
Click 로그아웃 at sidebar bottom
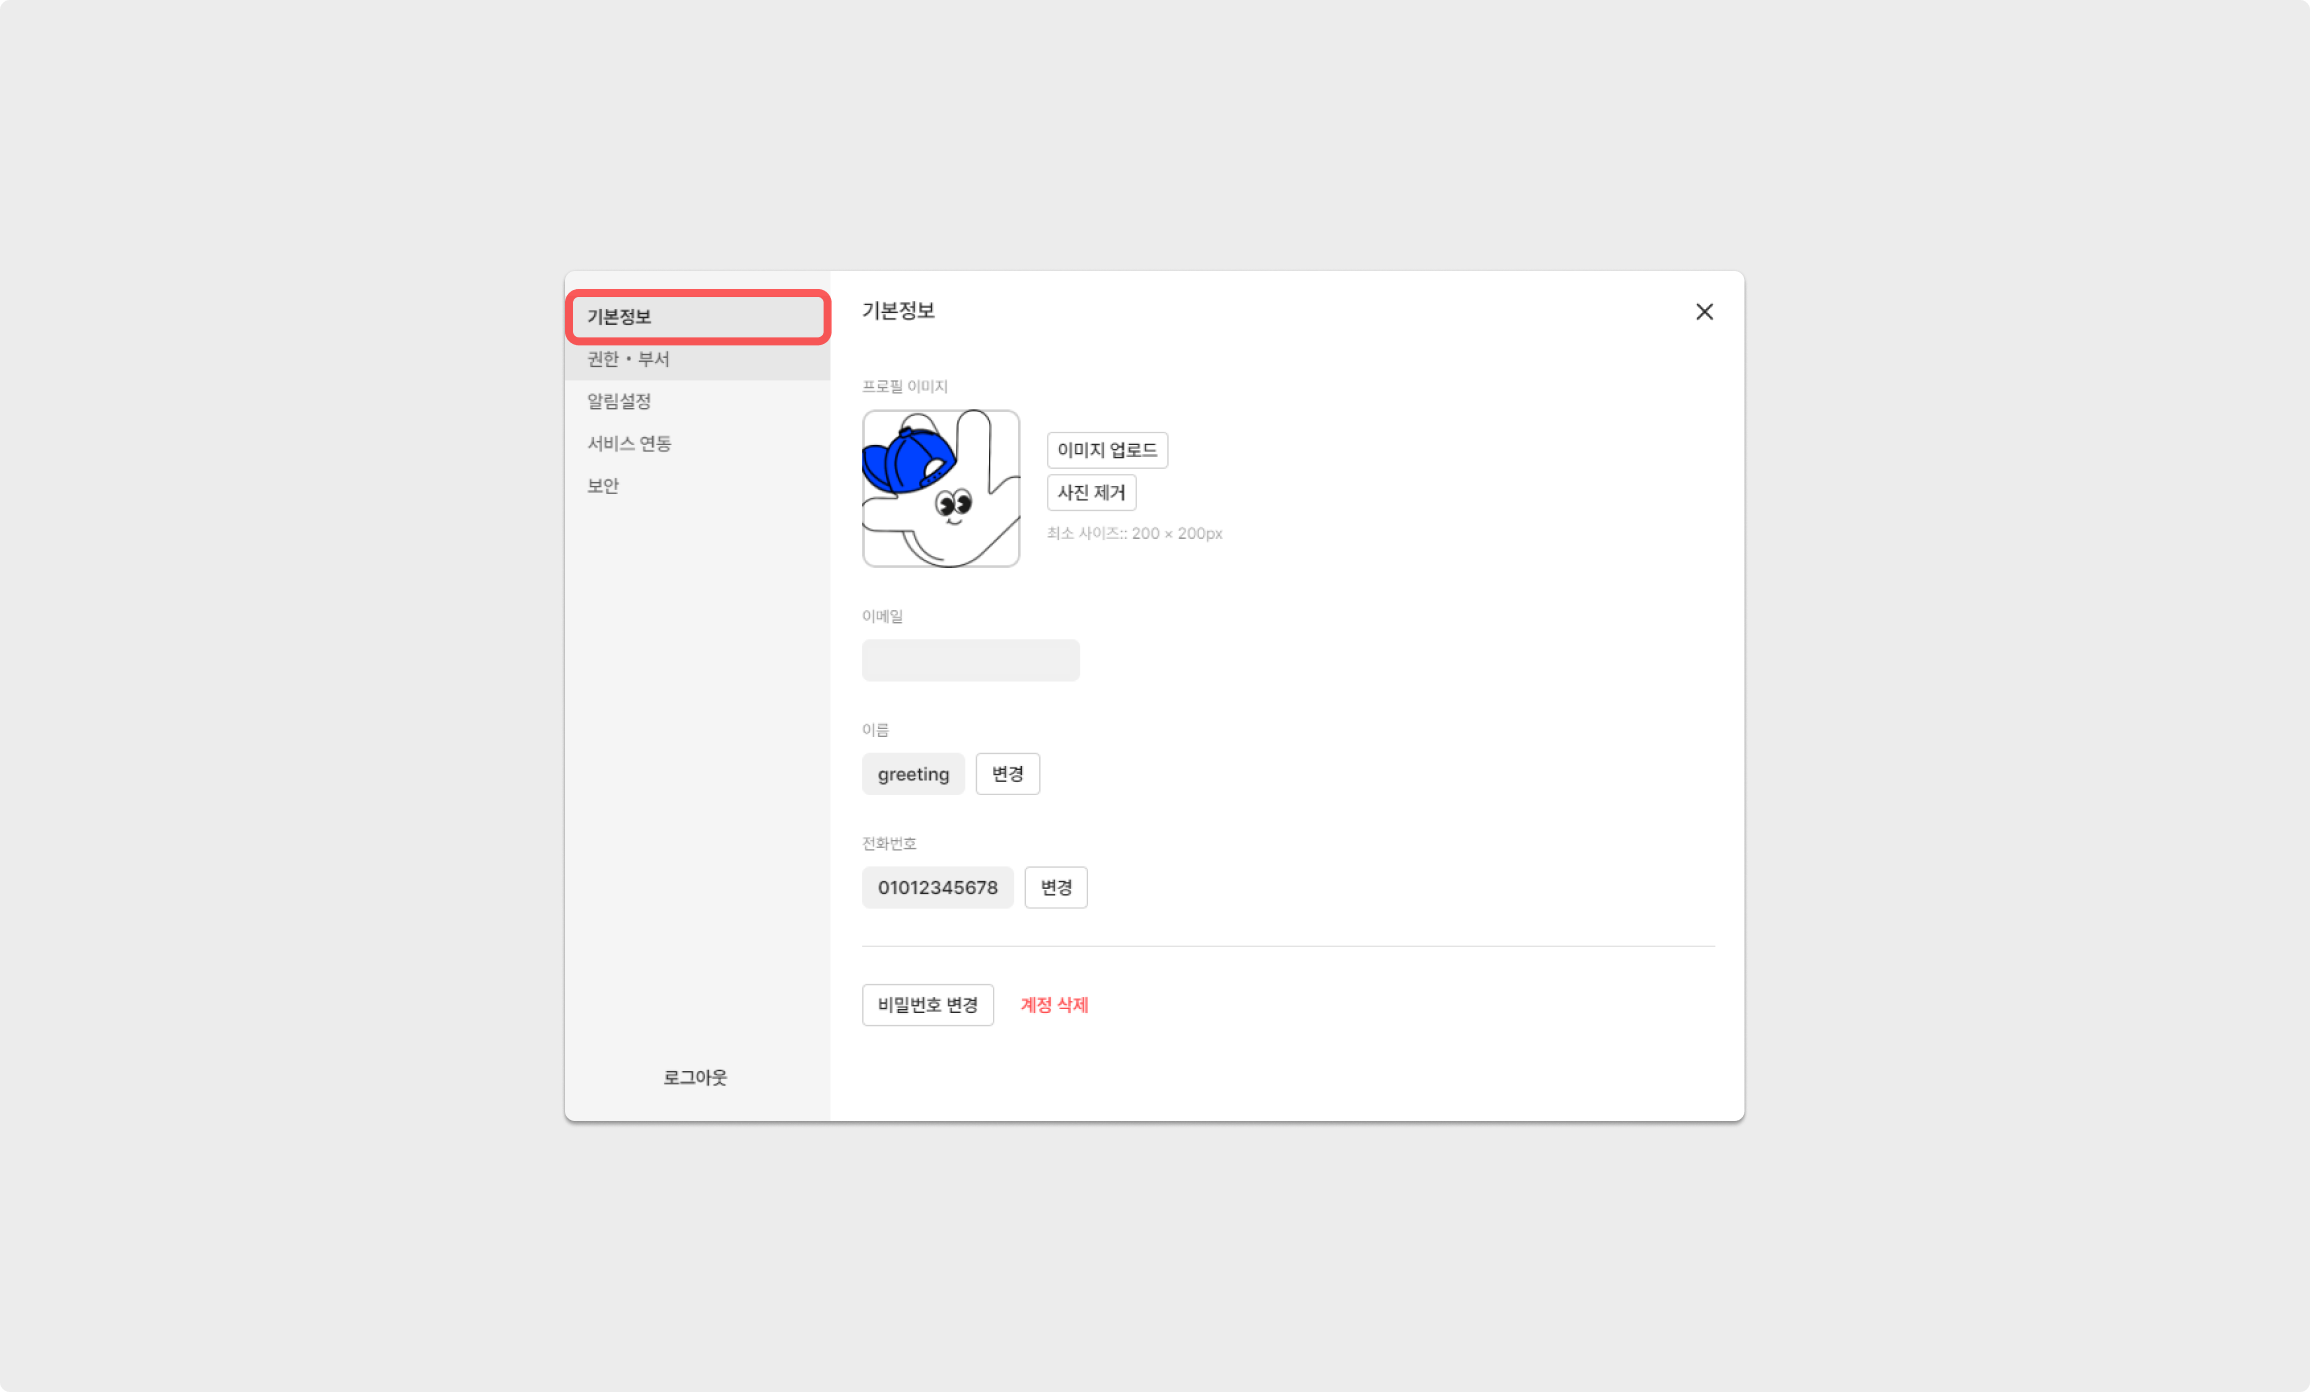[695, 1077]
